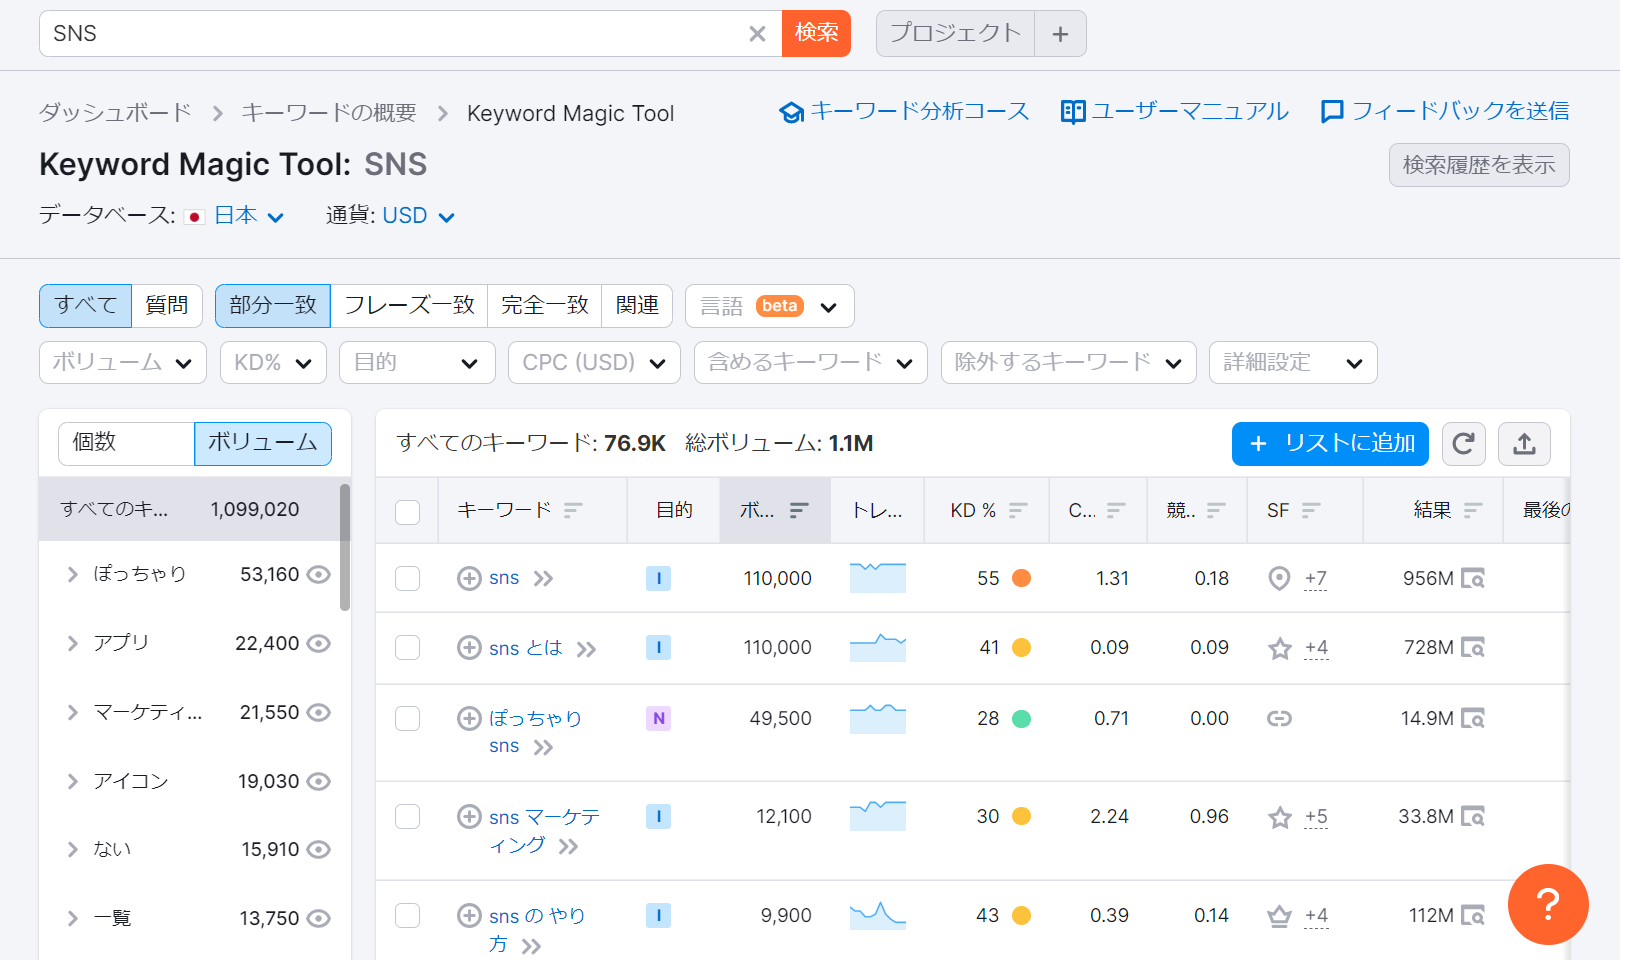The image size is (1632, 960).
Task: Sort by the 結果 column
Action: [1472, 510]
